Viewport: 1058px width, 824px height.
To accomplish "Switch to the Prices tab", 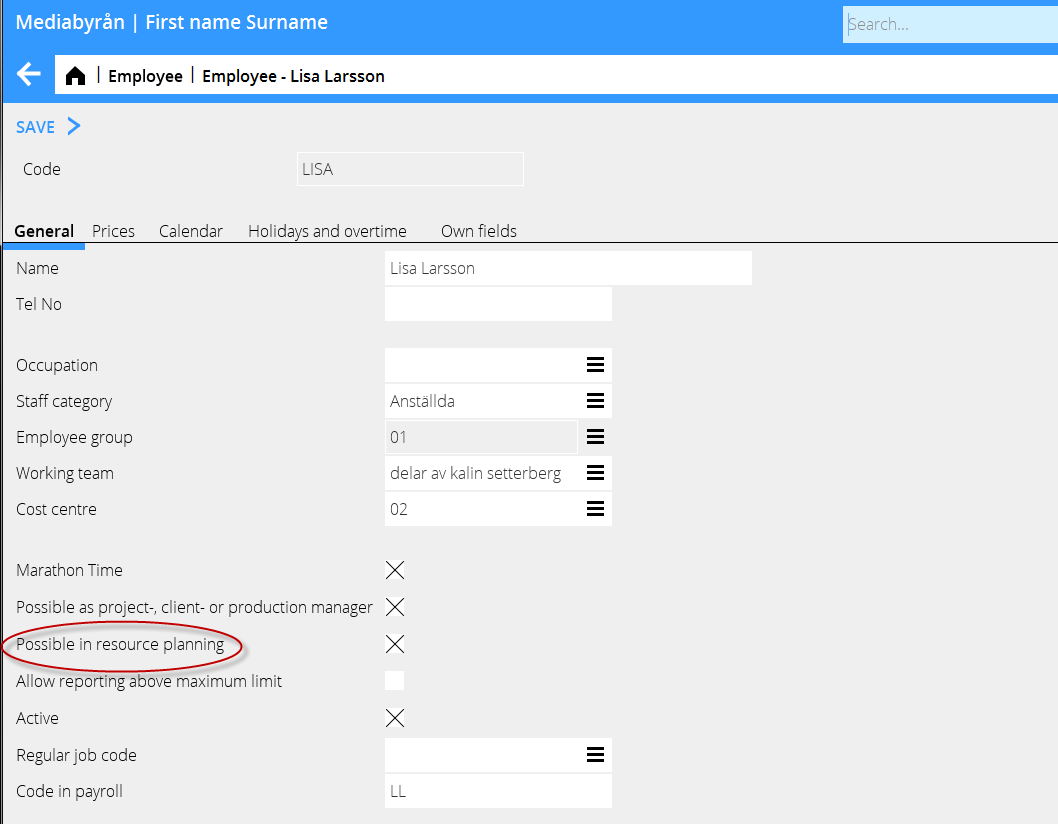I will click(113, 231).
